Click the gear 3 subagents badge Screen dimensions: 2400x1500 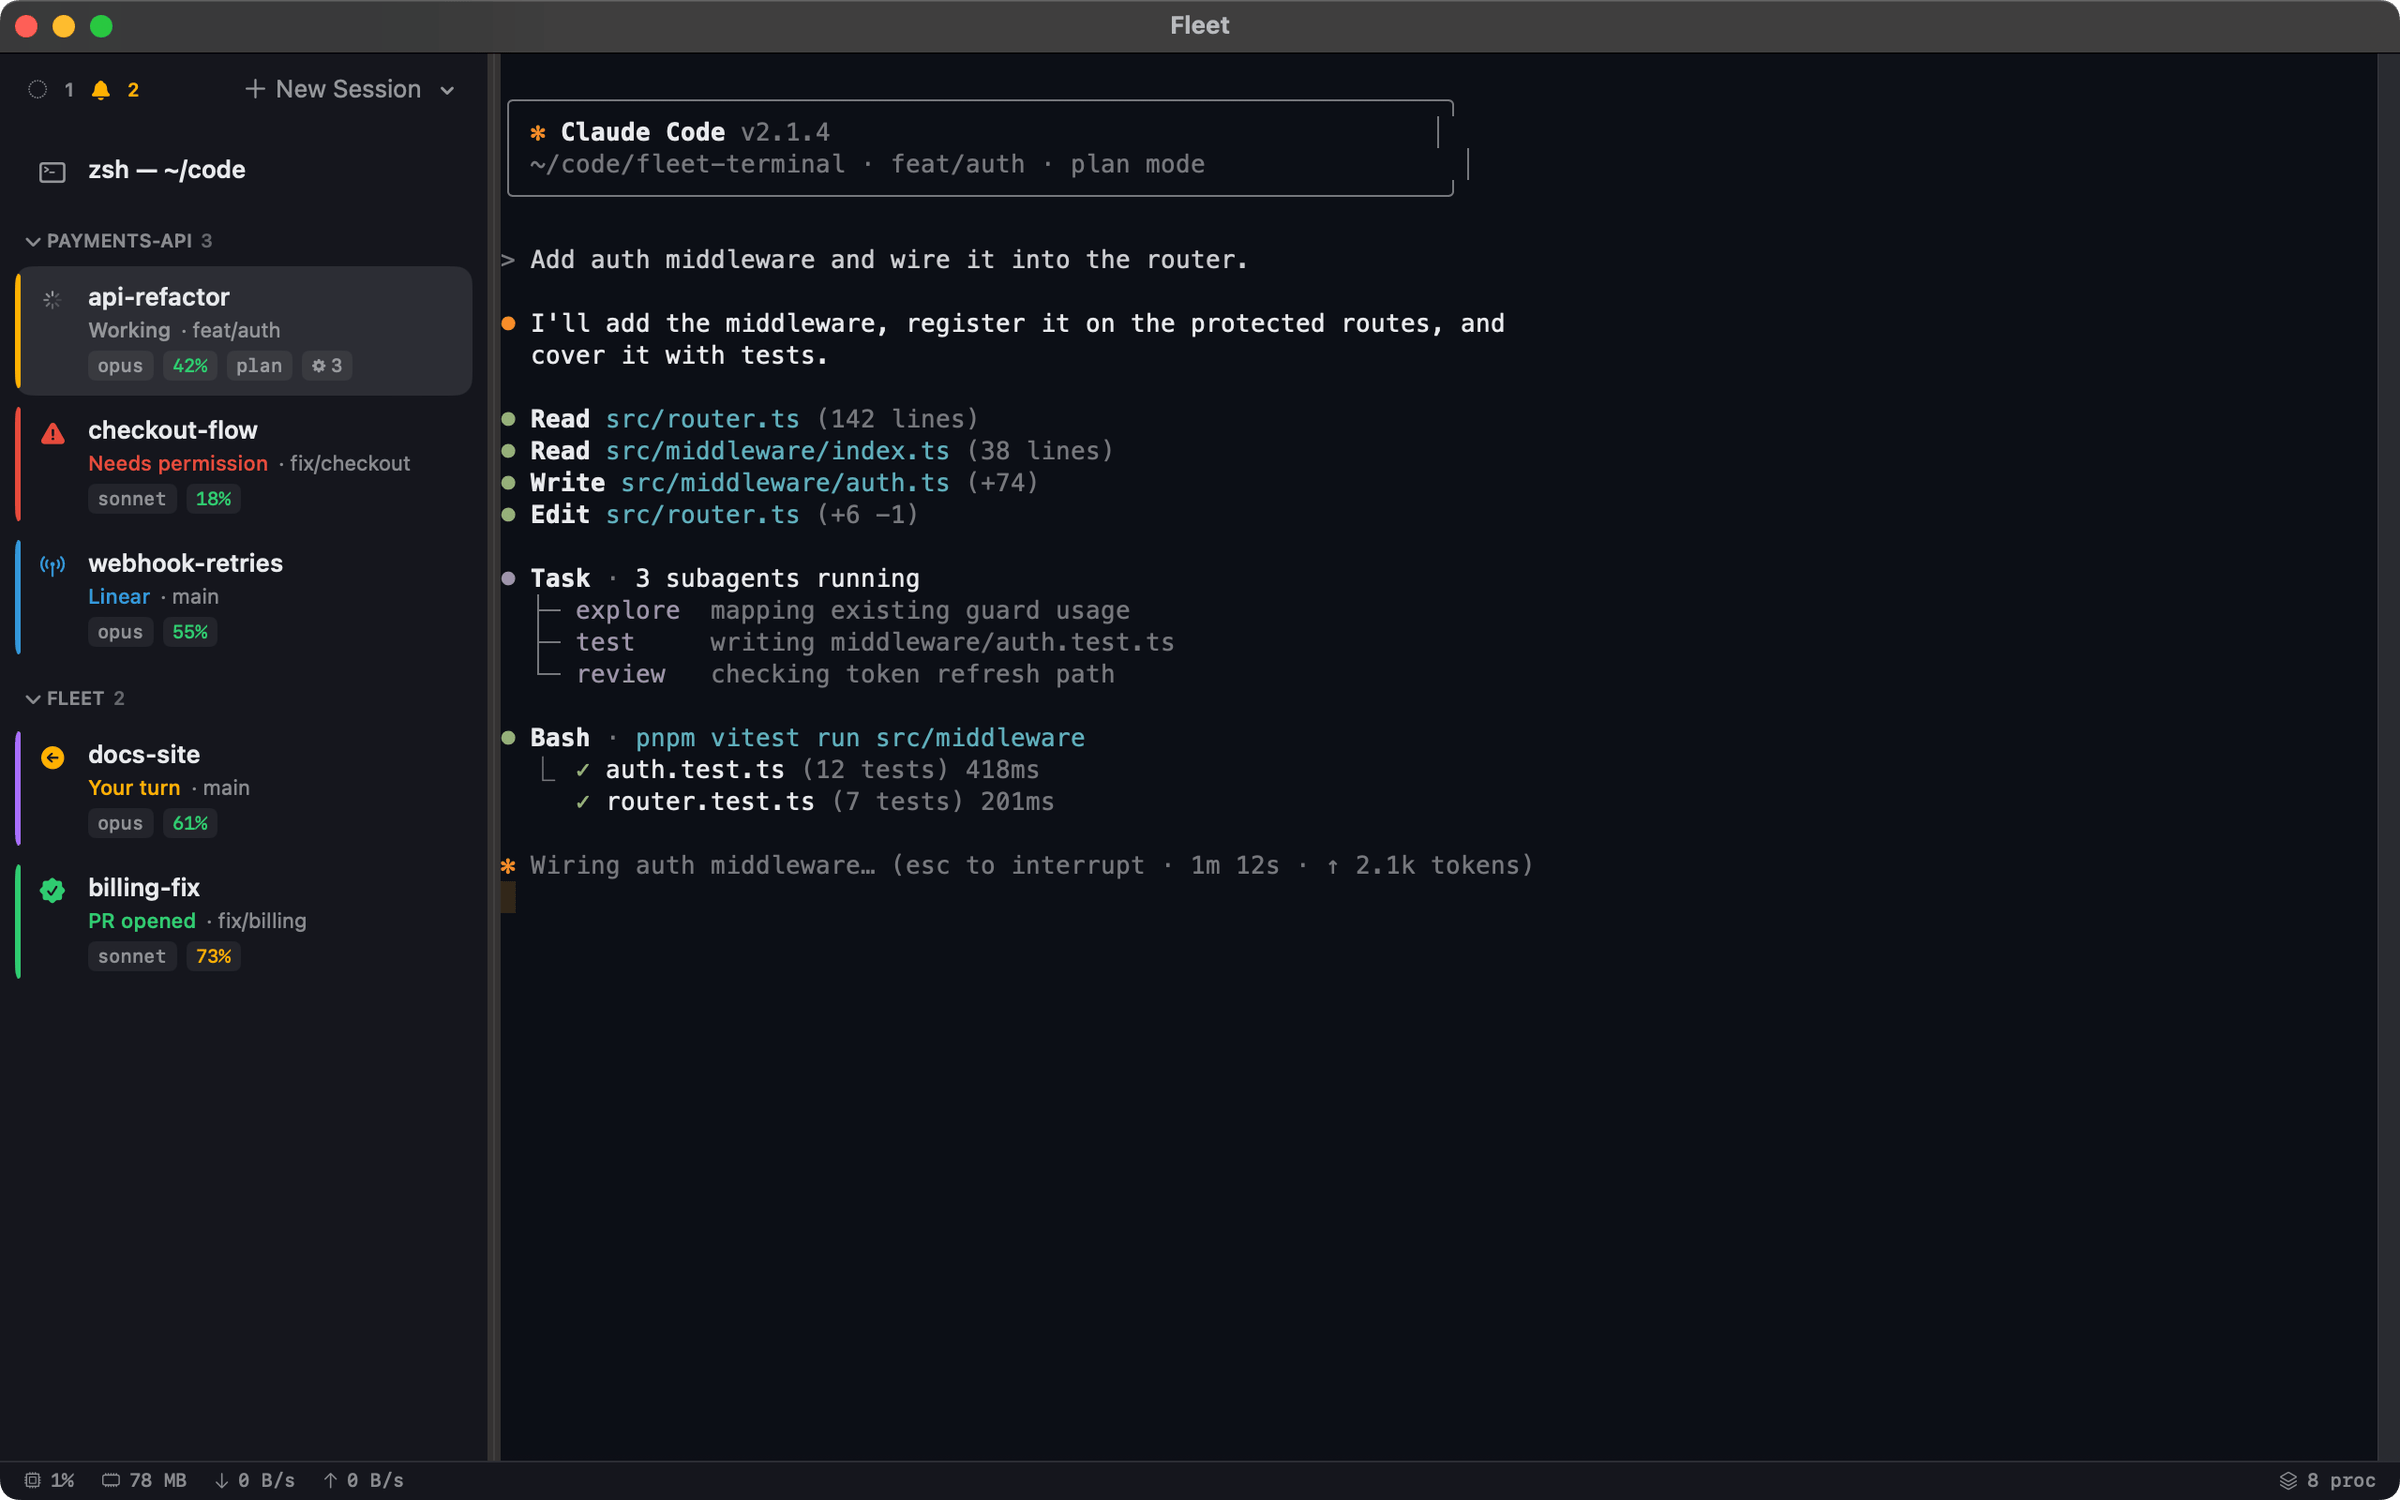[x=327, y=366]
